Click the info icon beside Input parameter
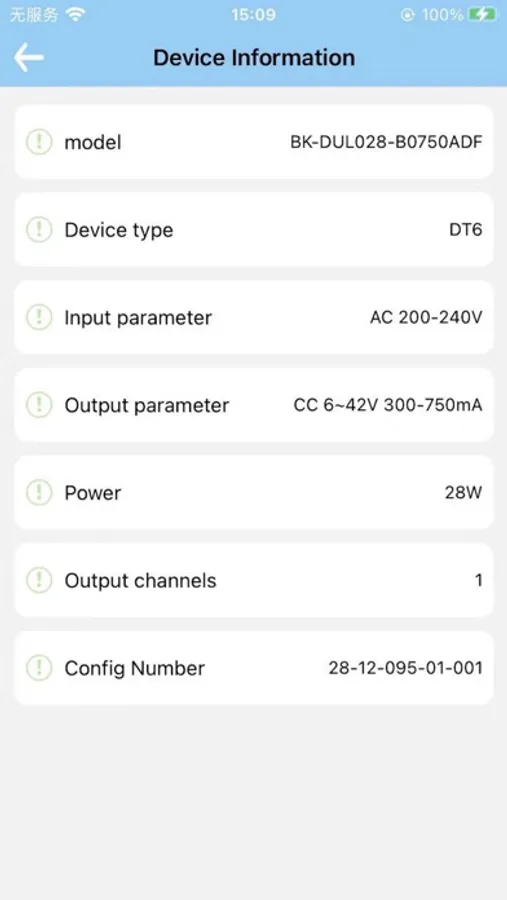Viewport: 507px width, 900px height. (x=39, y=317)
